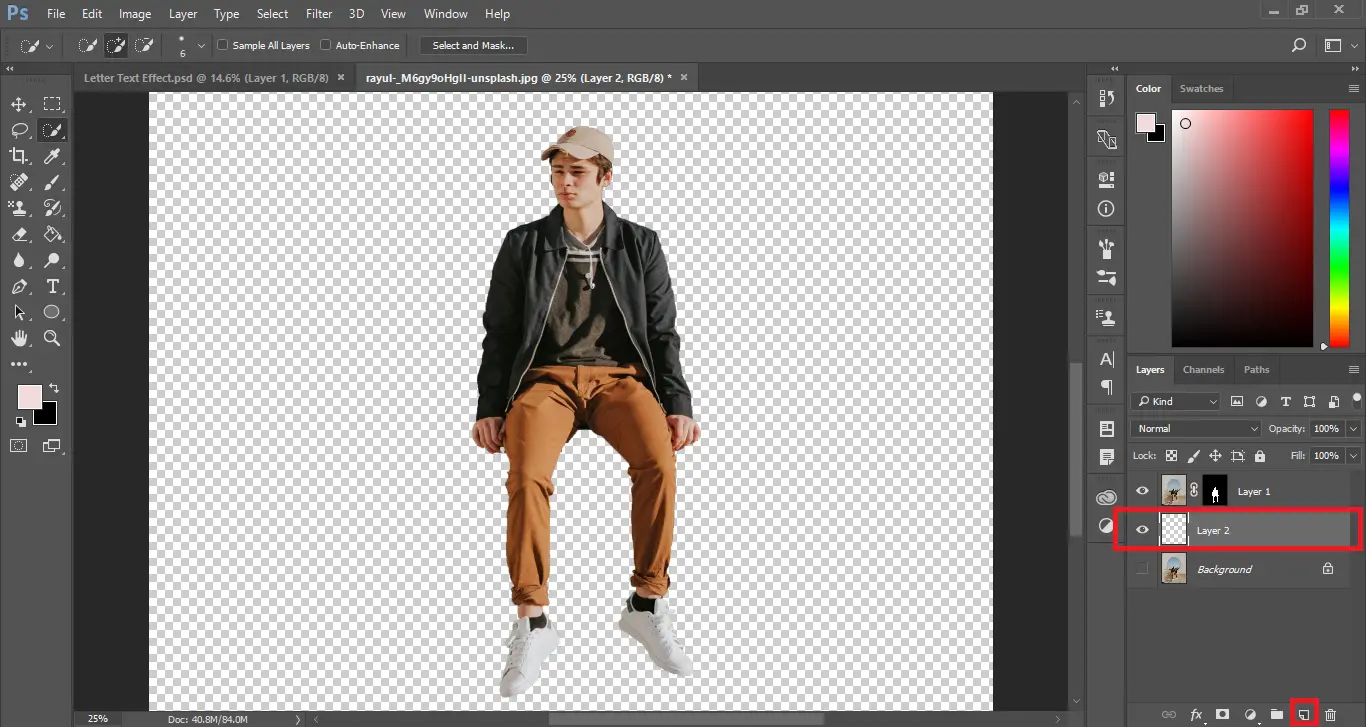Open the Kind filter dropdown

point(1175,400)
